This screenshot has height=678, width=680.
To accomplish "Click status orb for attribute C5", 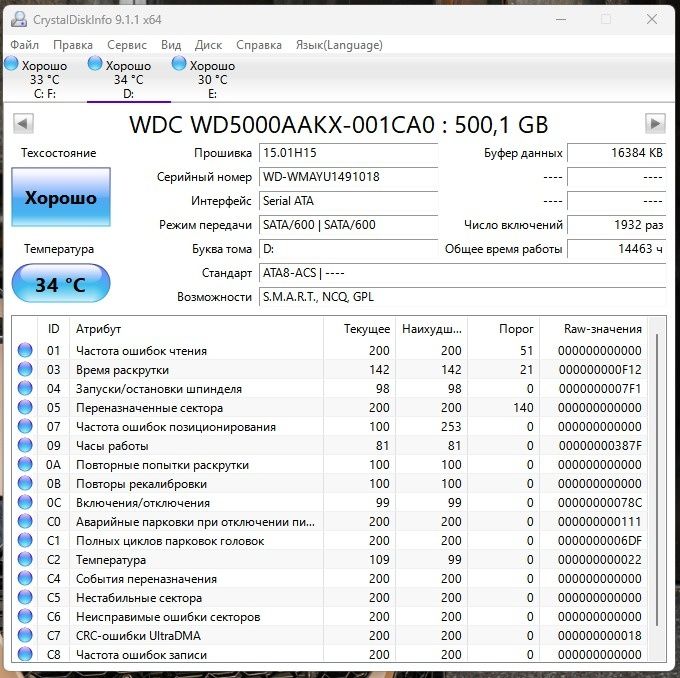I will coord(25,597).
